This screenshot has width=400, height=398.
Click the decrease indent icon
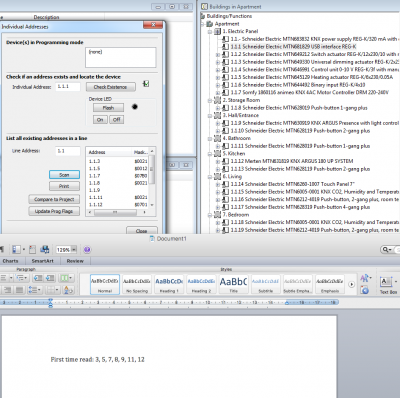[x=38, y=278]
